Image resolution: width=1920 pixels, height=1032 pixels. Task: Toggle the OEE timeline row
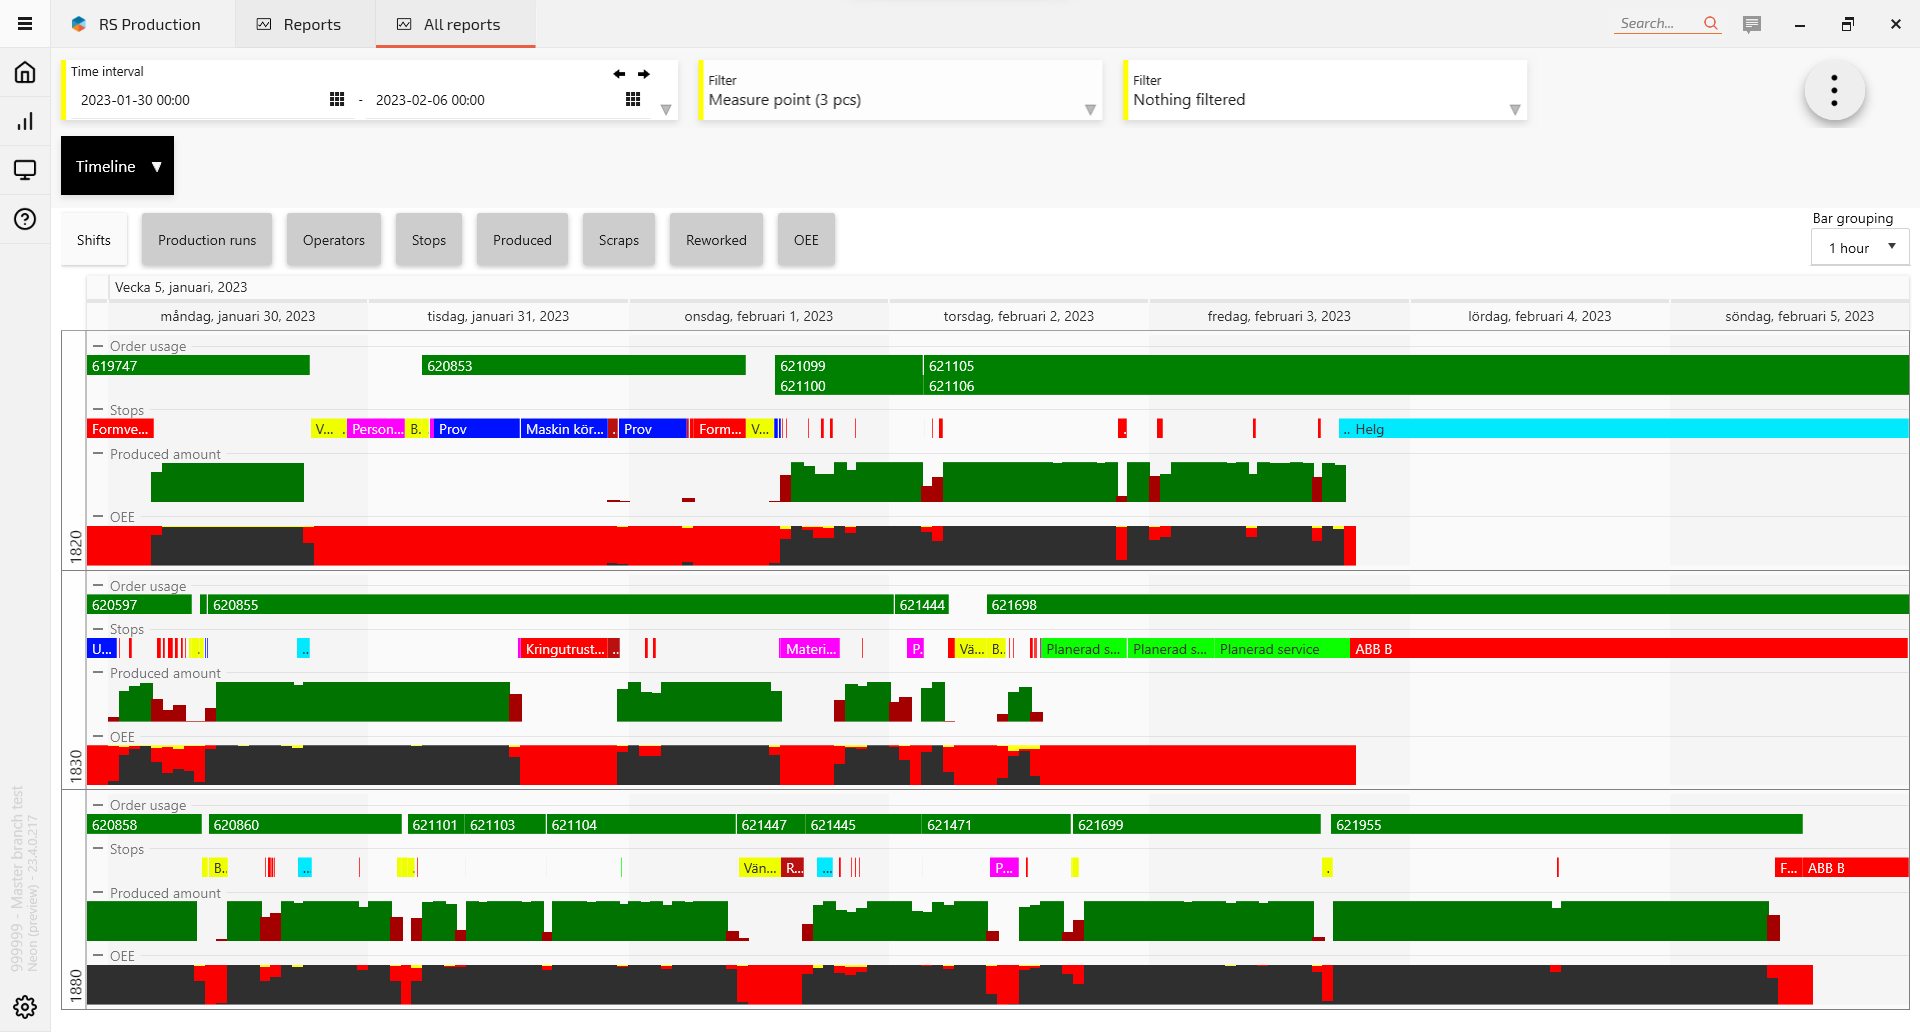(806, 240)
